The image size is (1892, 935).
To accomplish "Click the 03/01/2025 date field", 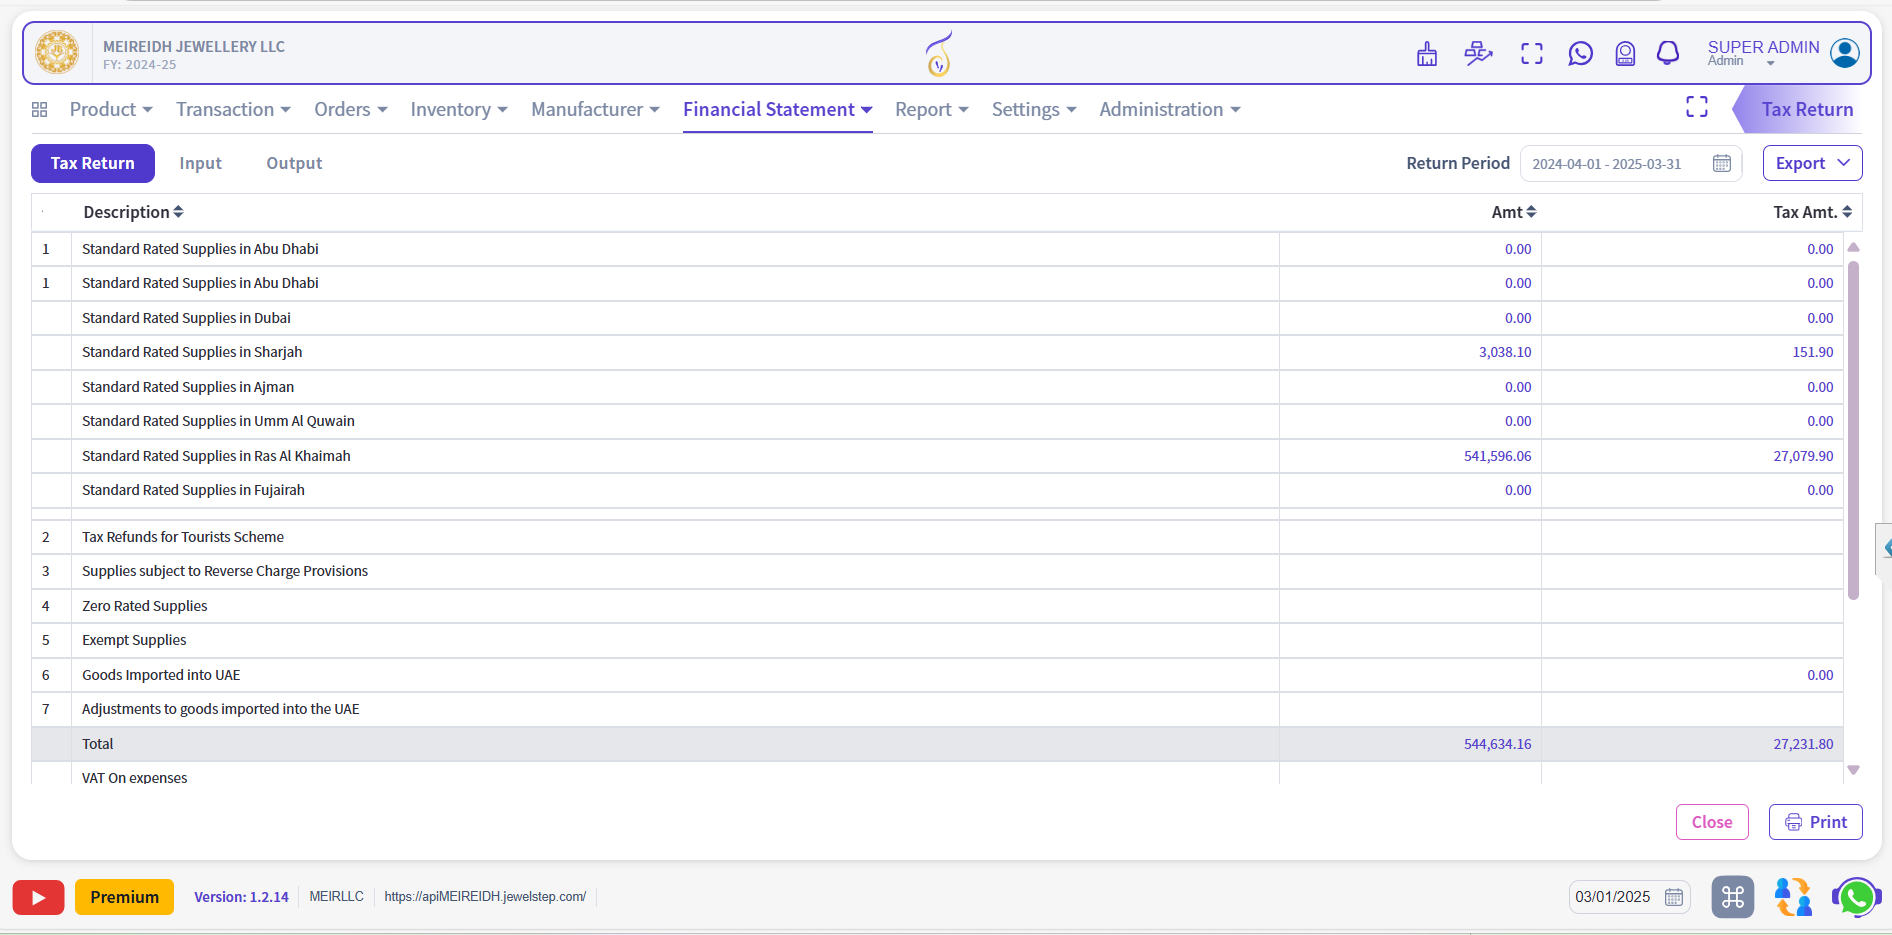I will 1629,897.
